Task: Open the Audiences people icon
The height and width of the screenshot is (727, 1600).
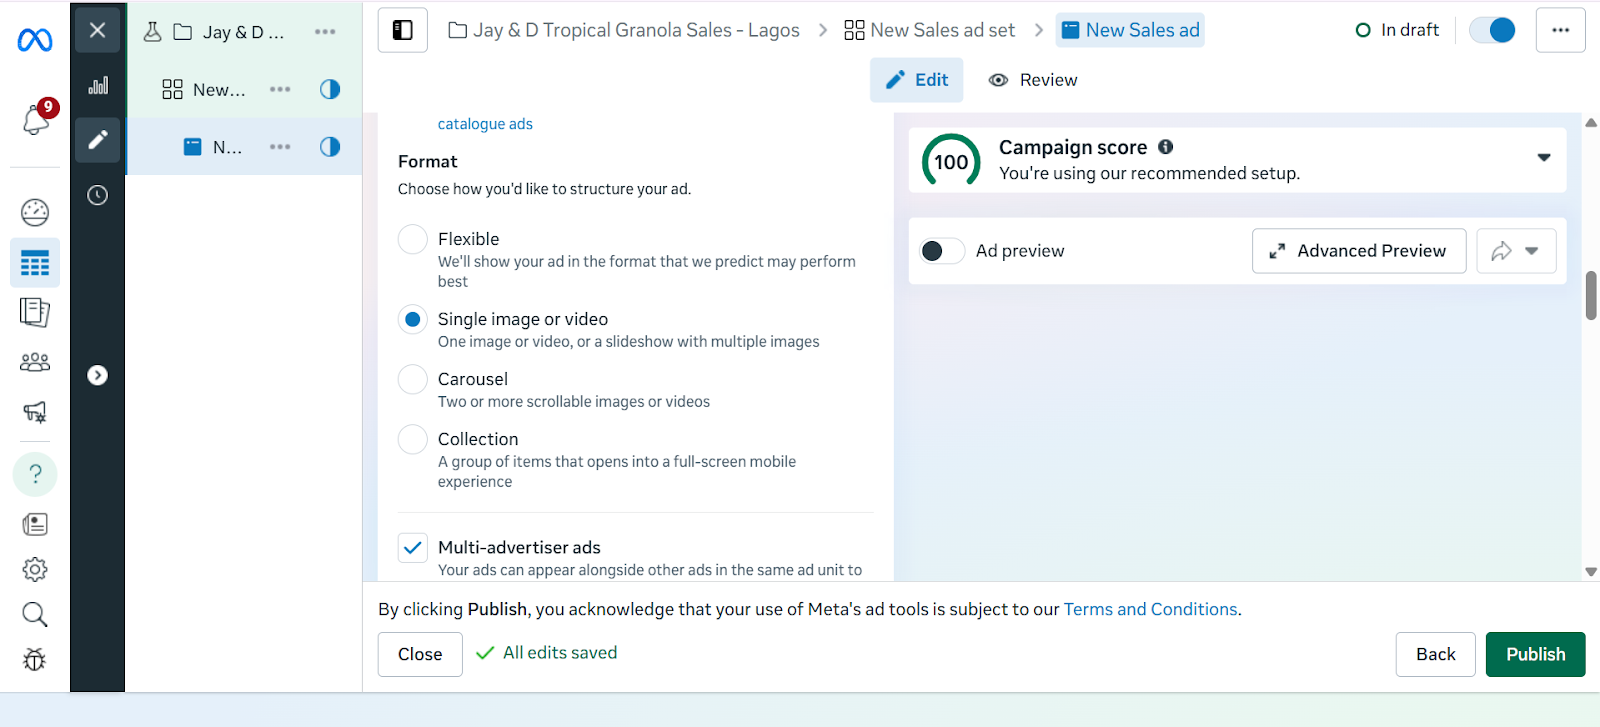Action: [35, 362]
